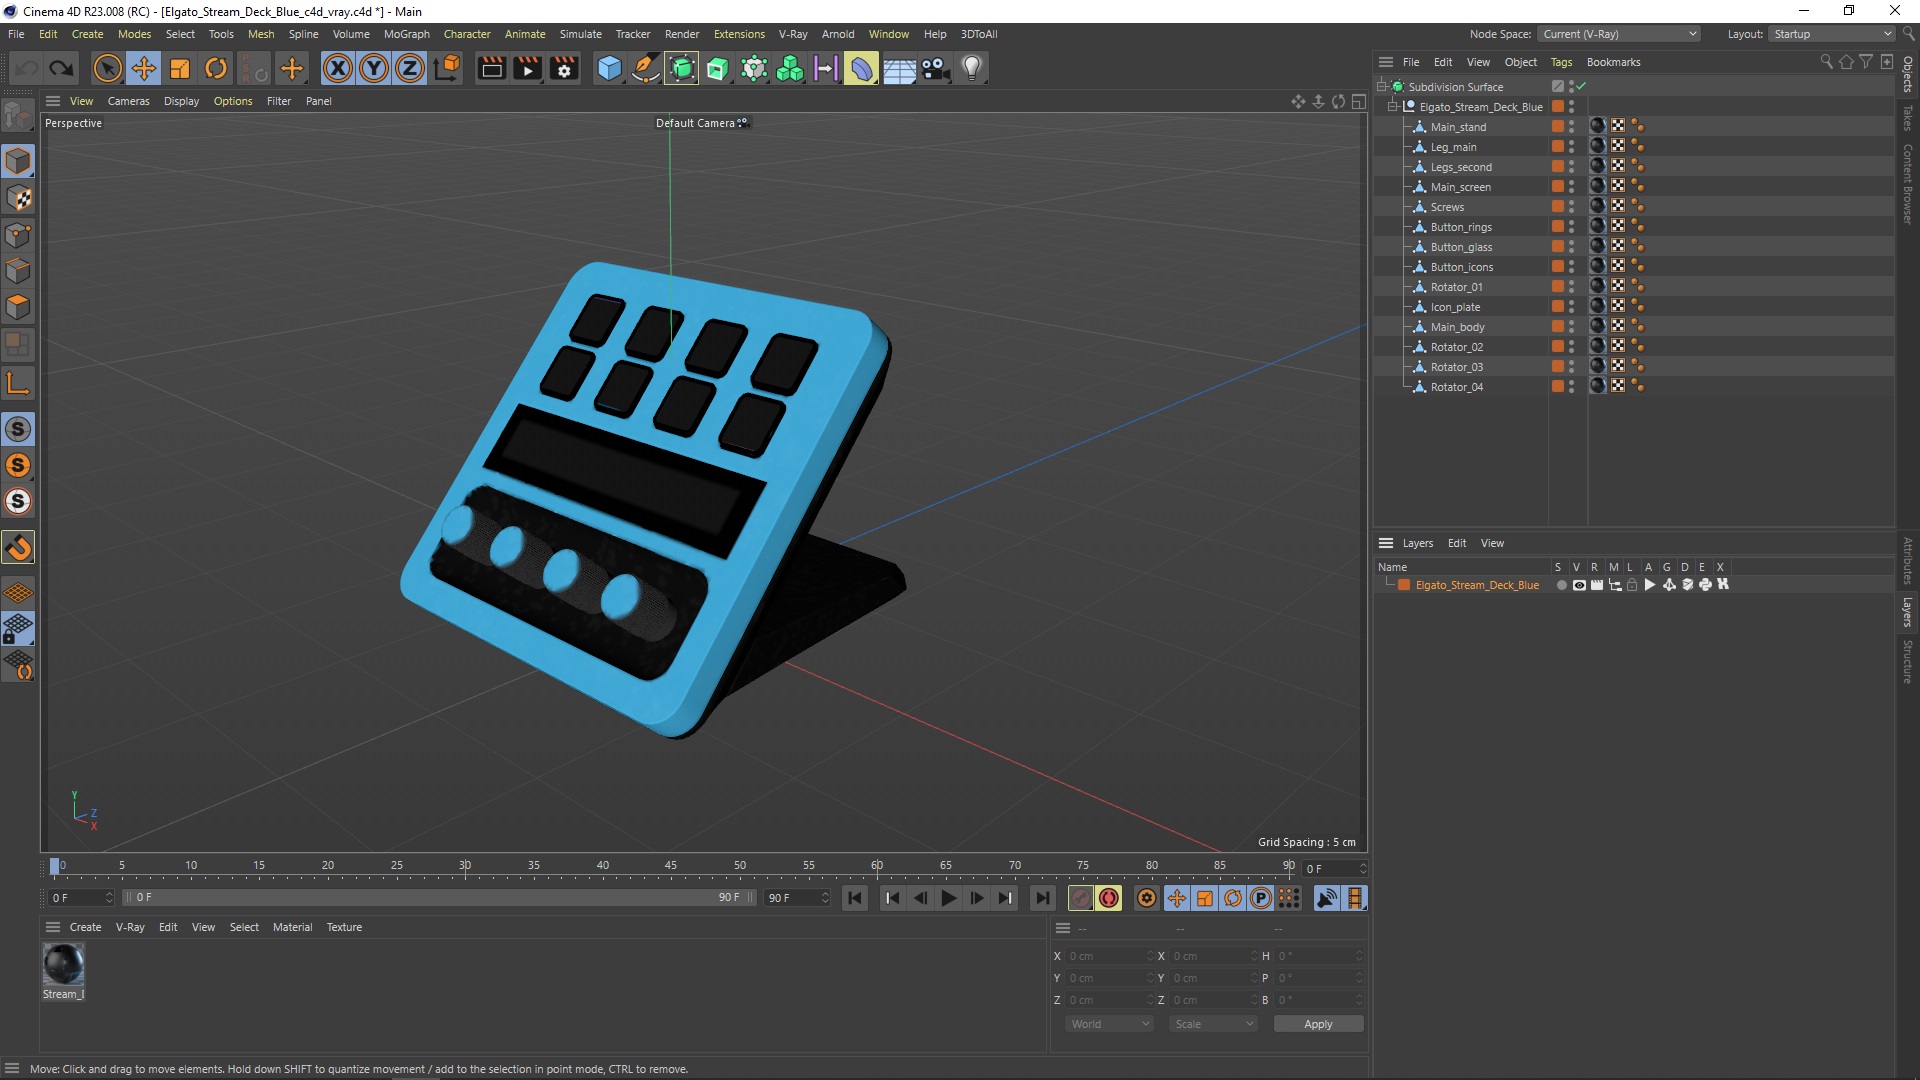Screen dimensions: 1920x1080
Task: Enable Axis mode in left sidebar
Action: 18,383
